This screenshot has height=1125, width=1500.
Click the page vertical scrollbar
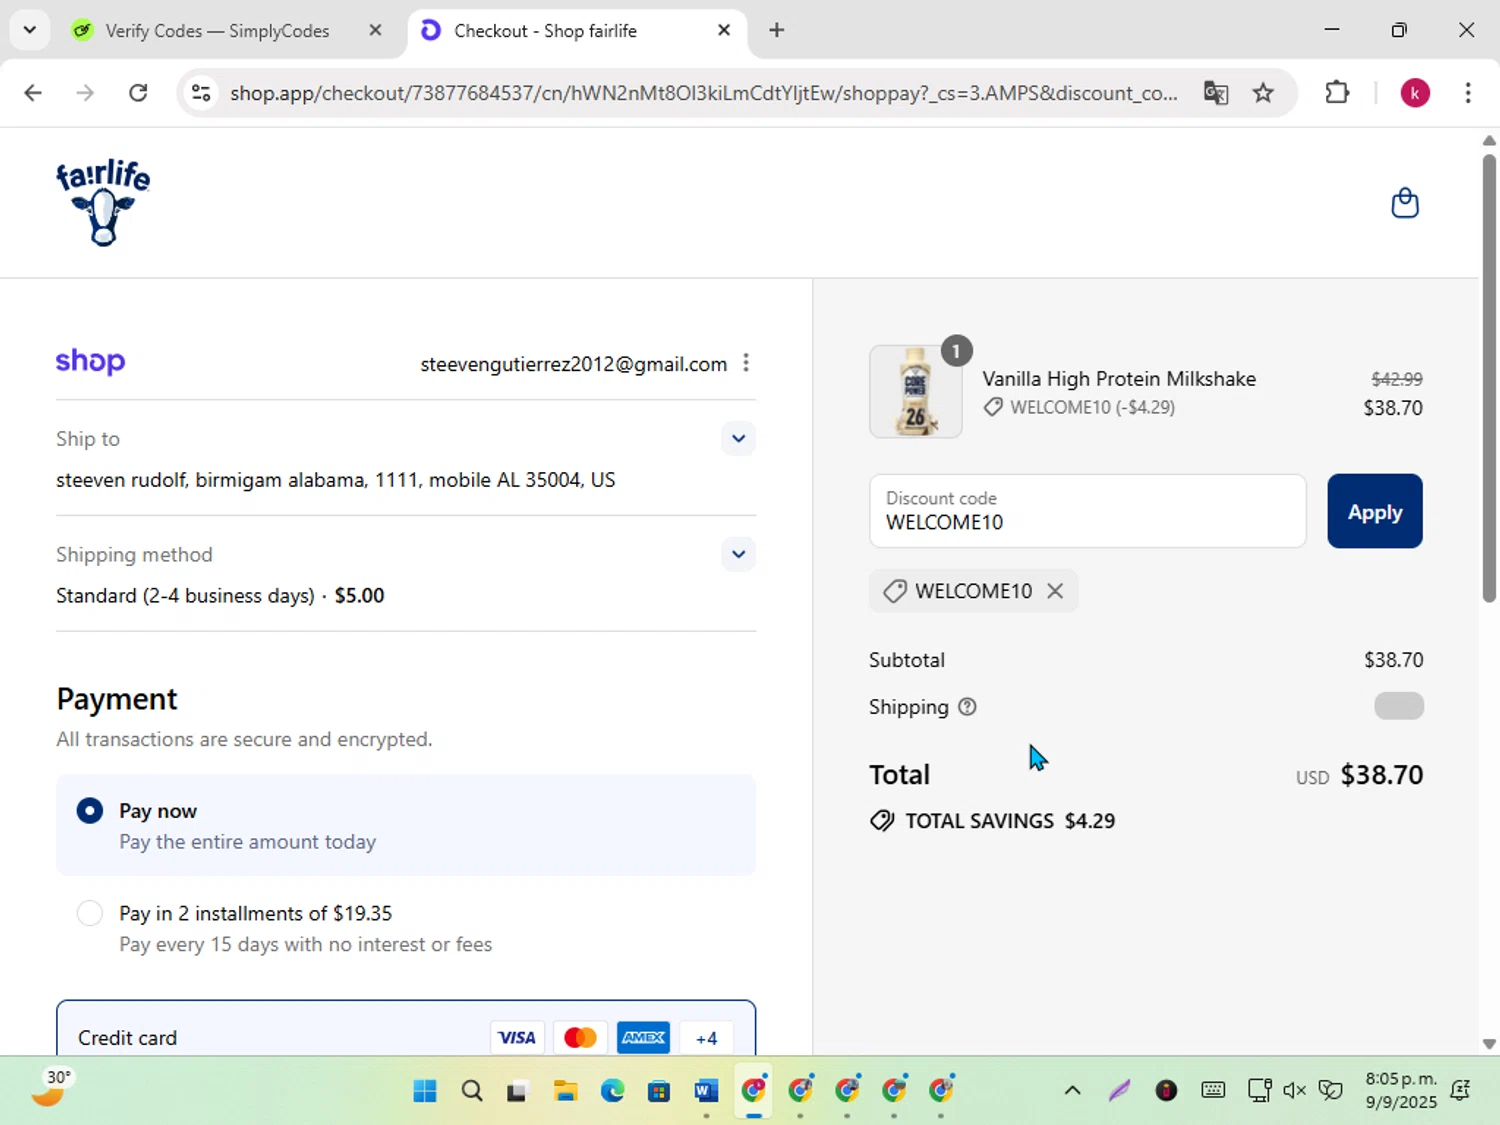pyautogui.click(x=1489, y=380)
